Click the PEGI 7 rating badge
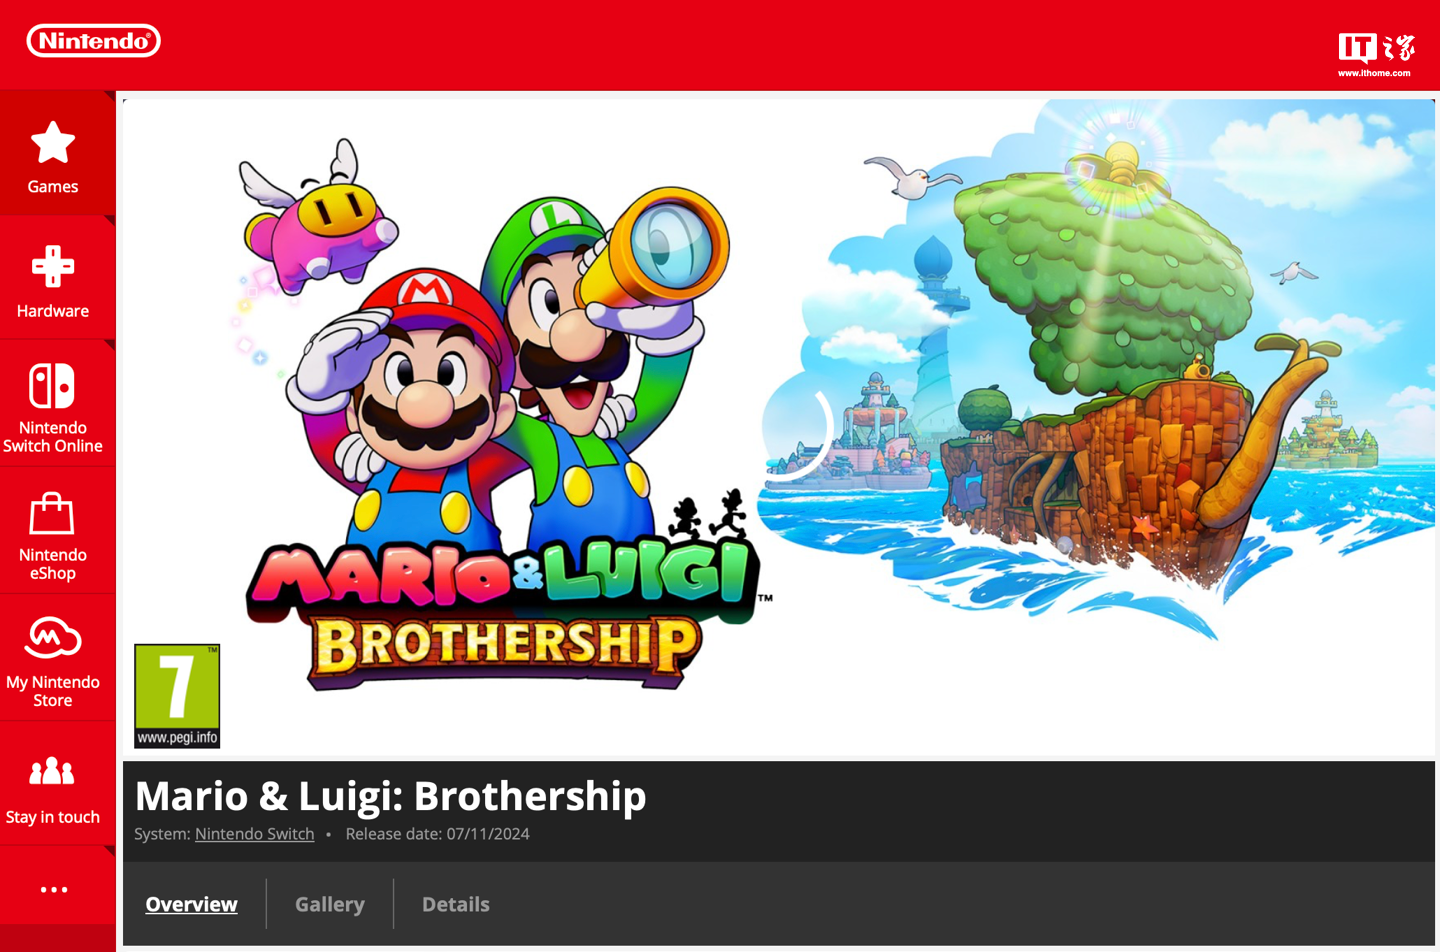 pyautogui.click(x=177, y=696)
